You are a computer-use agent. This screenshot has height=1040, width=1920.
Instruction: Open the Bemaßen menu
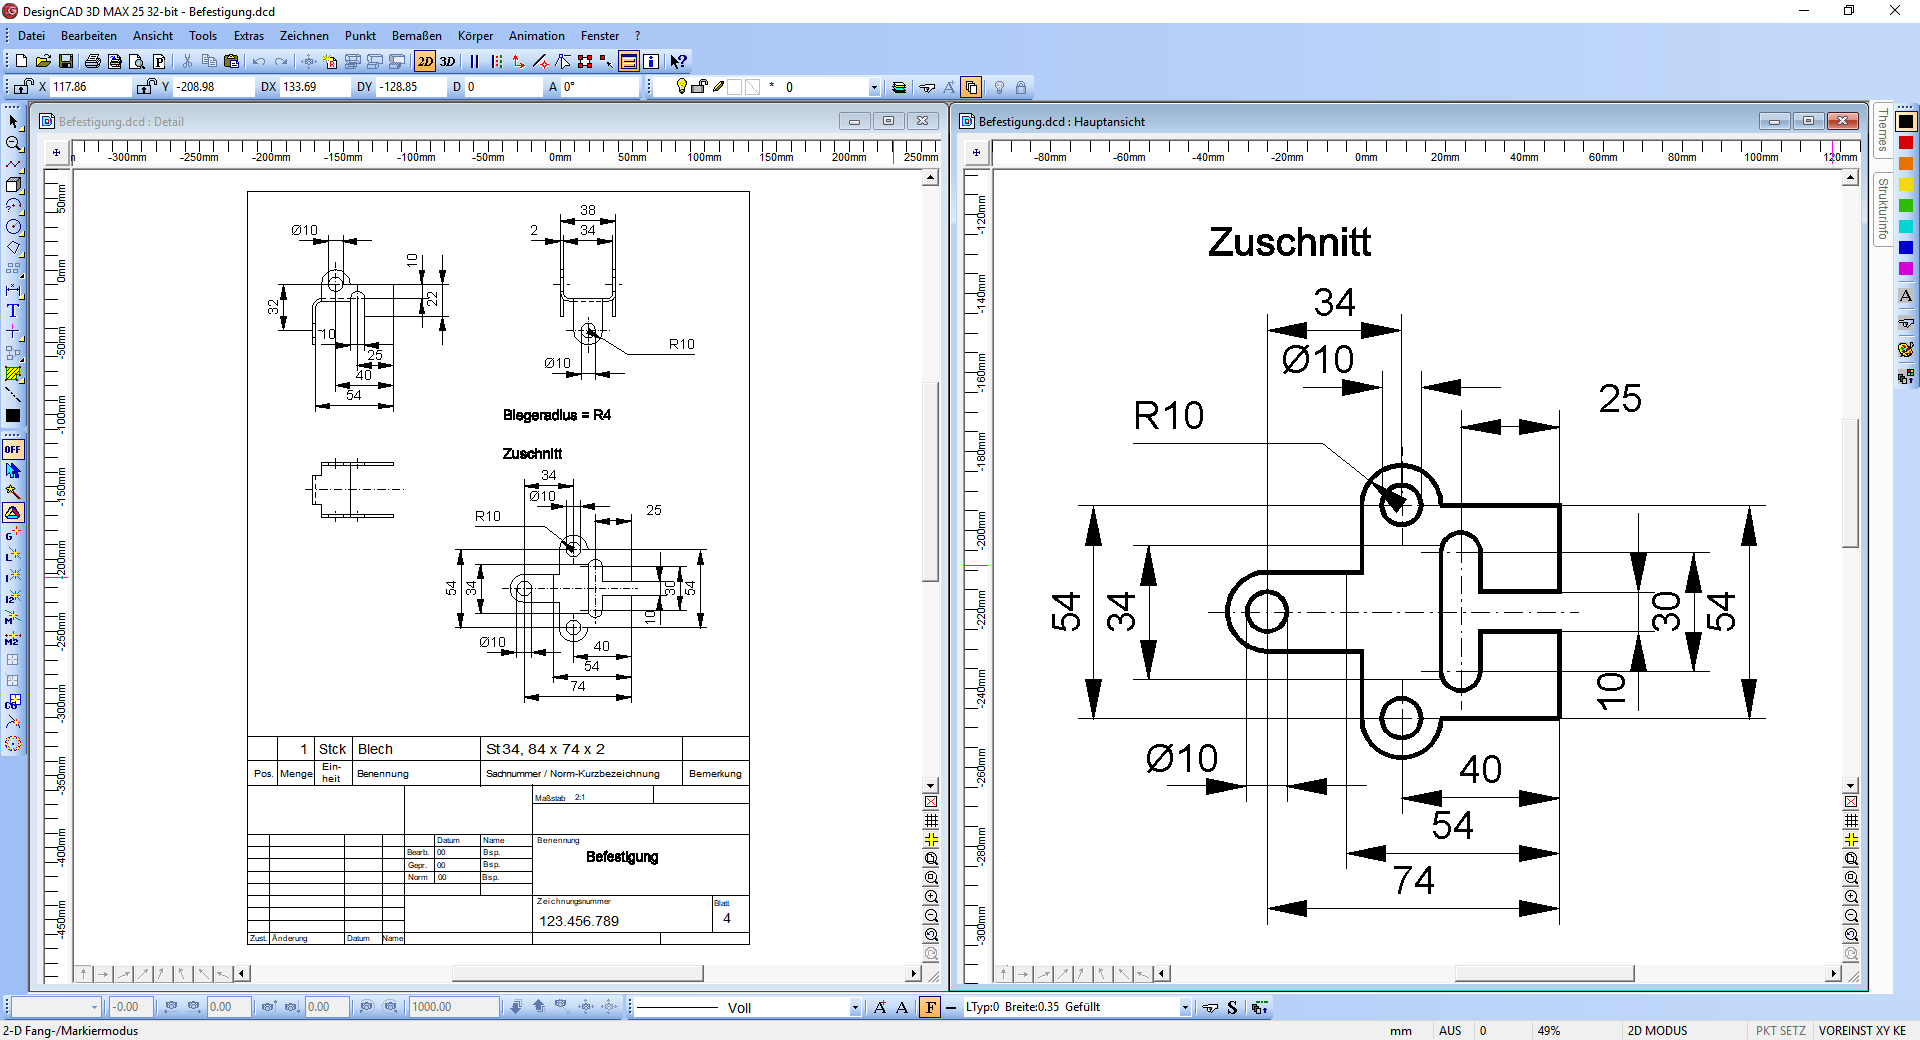(416, 36)
